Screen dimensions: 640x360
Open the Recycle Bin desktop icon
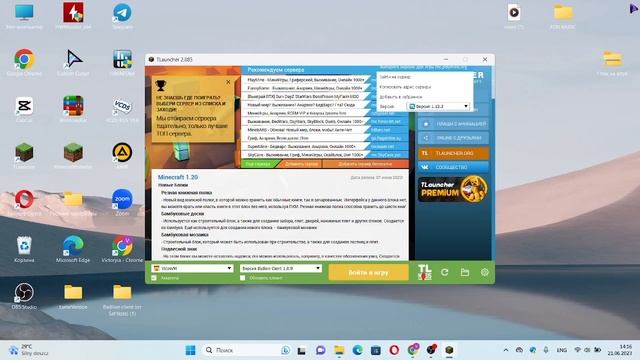click(x=24, y=249)
